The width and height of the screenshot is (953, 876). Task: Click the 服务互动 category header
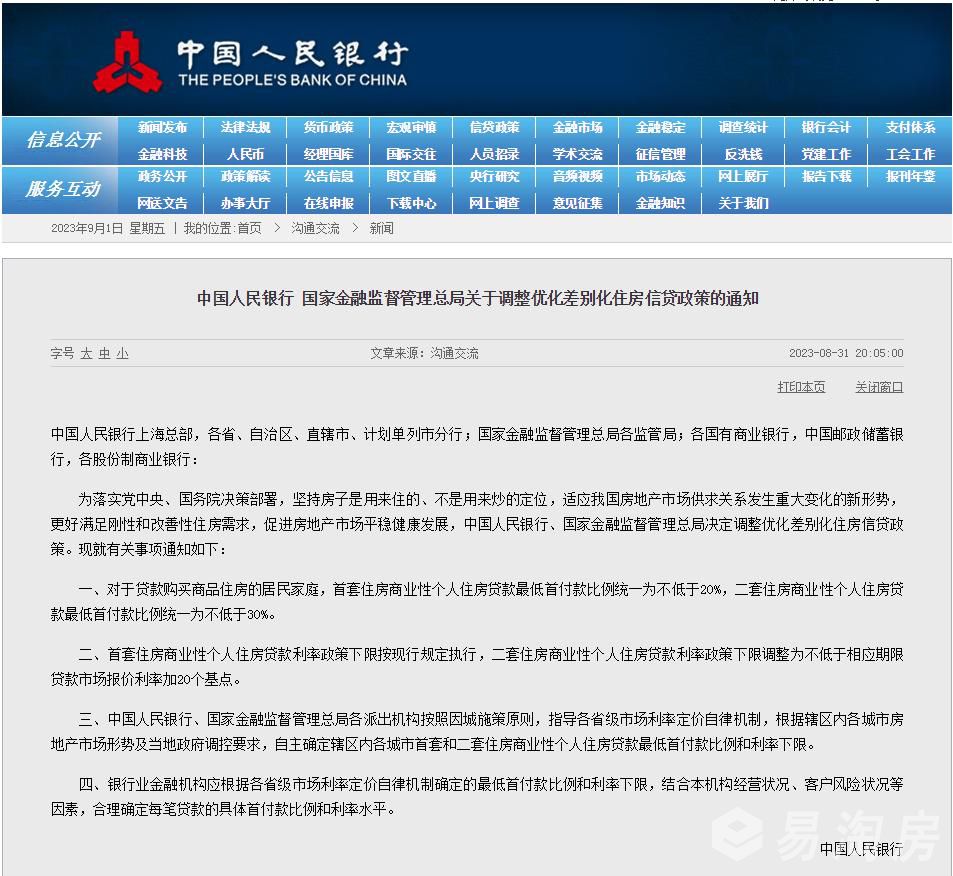(63, 189)
